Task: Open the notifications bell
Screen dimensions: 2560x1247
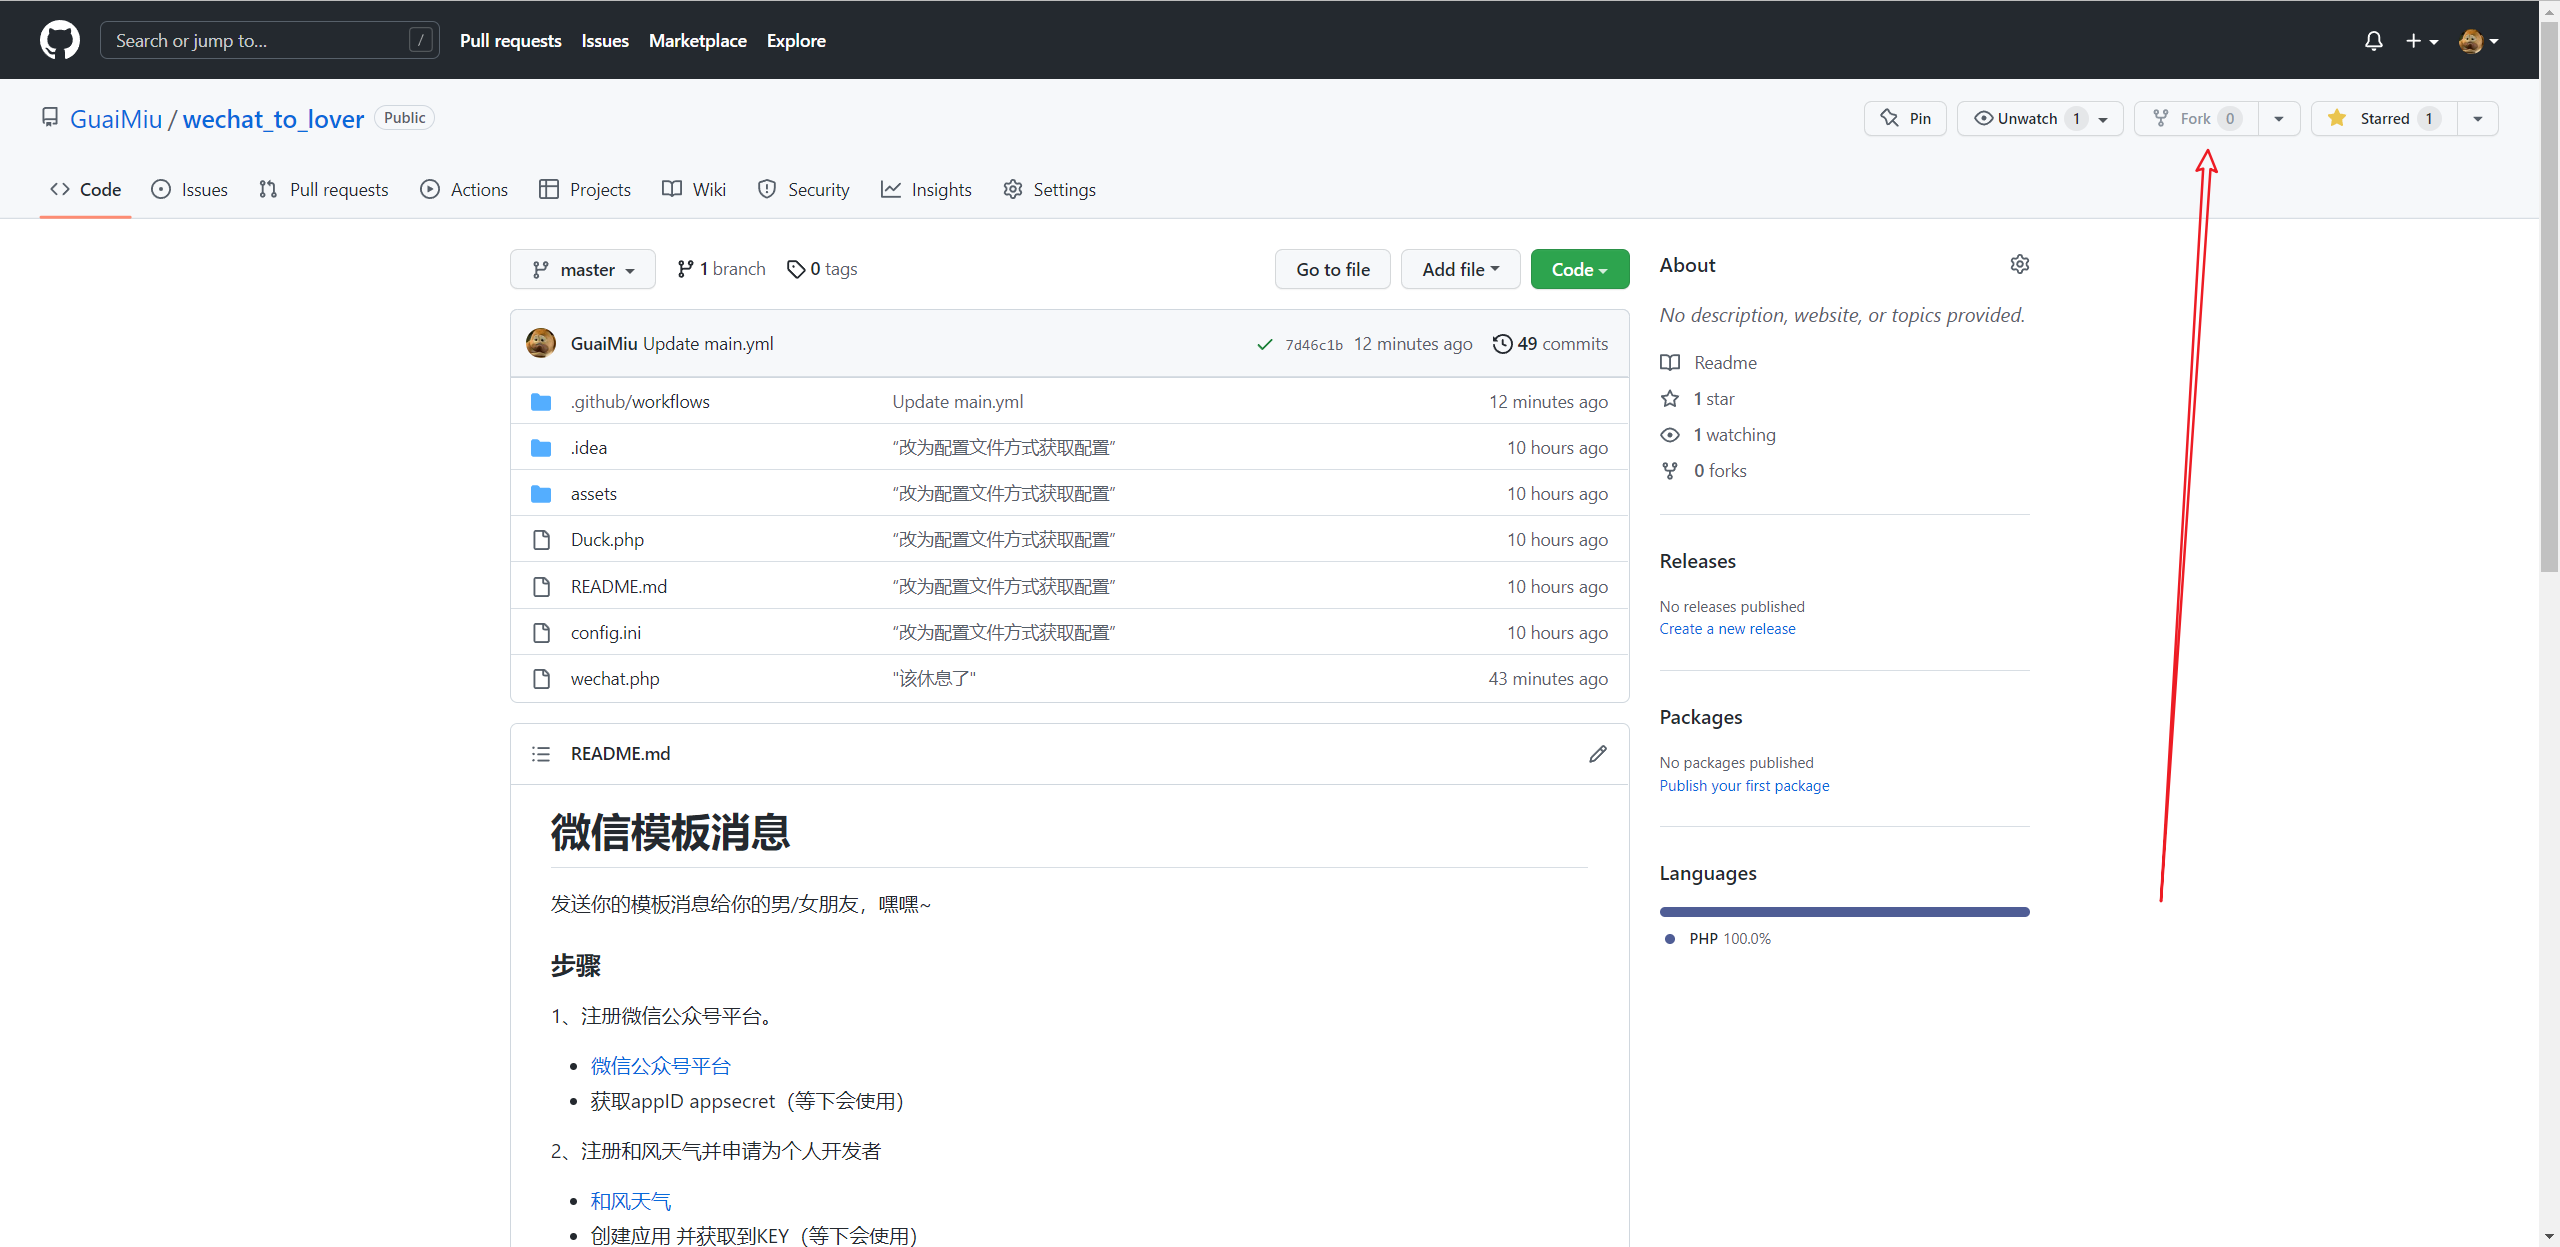Action: point(2373,41)
